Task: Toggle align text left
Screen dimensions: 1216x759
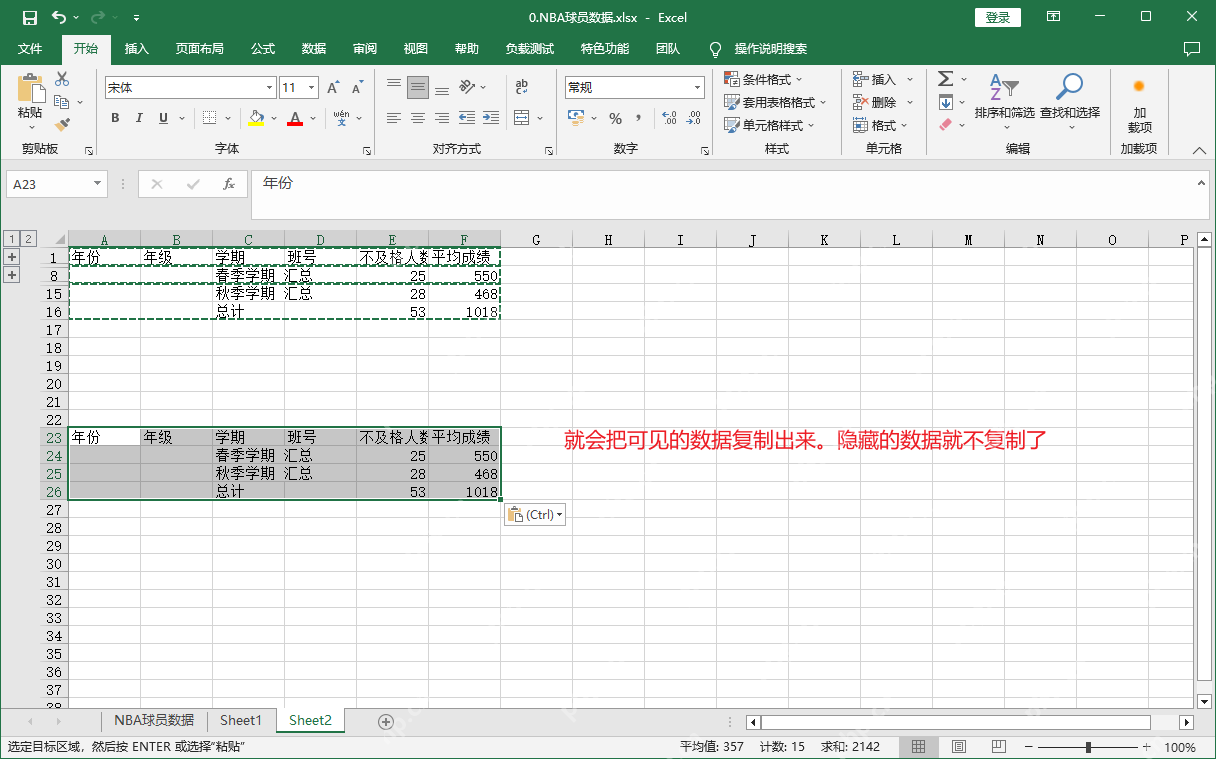Action: [394, 118]
